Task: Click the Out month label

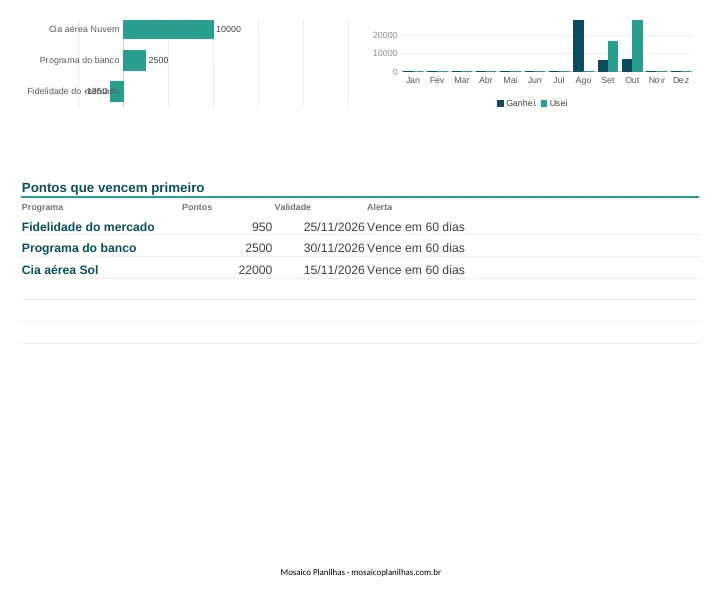Action: pos(632,80)
